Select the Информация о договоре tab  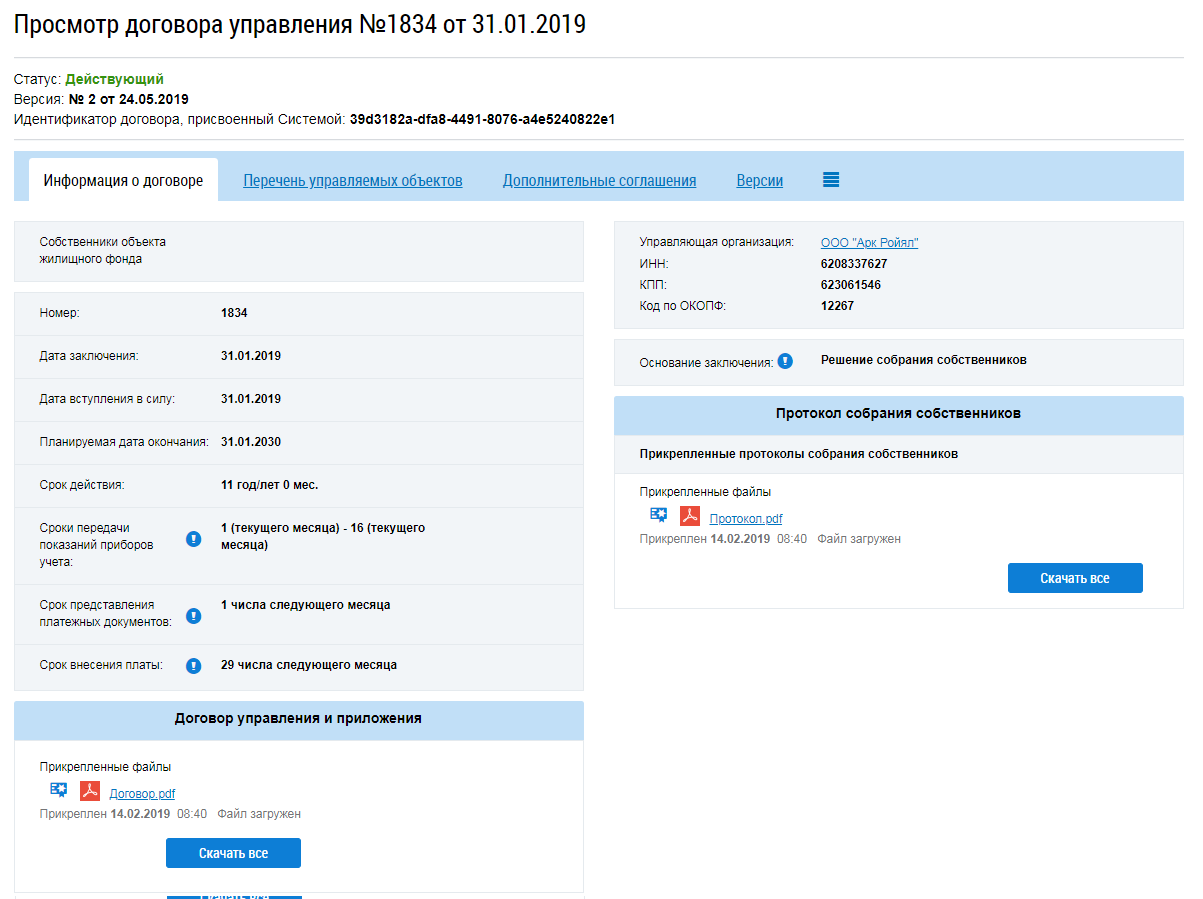(123, 181)
